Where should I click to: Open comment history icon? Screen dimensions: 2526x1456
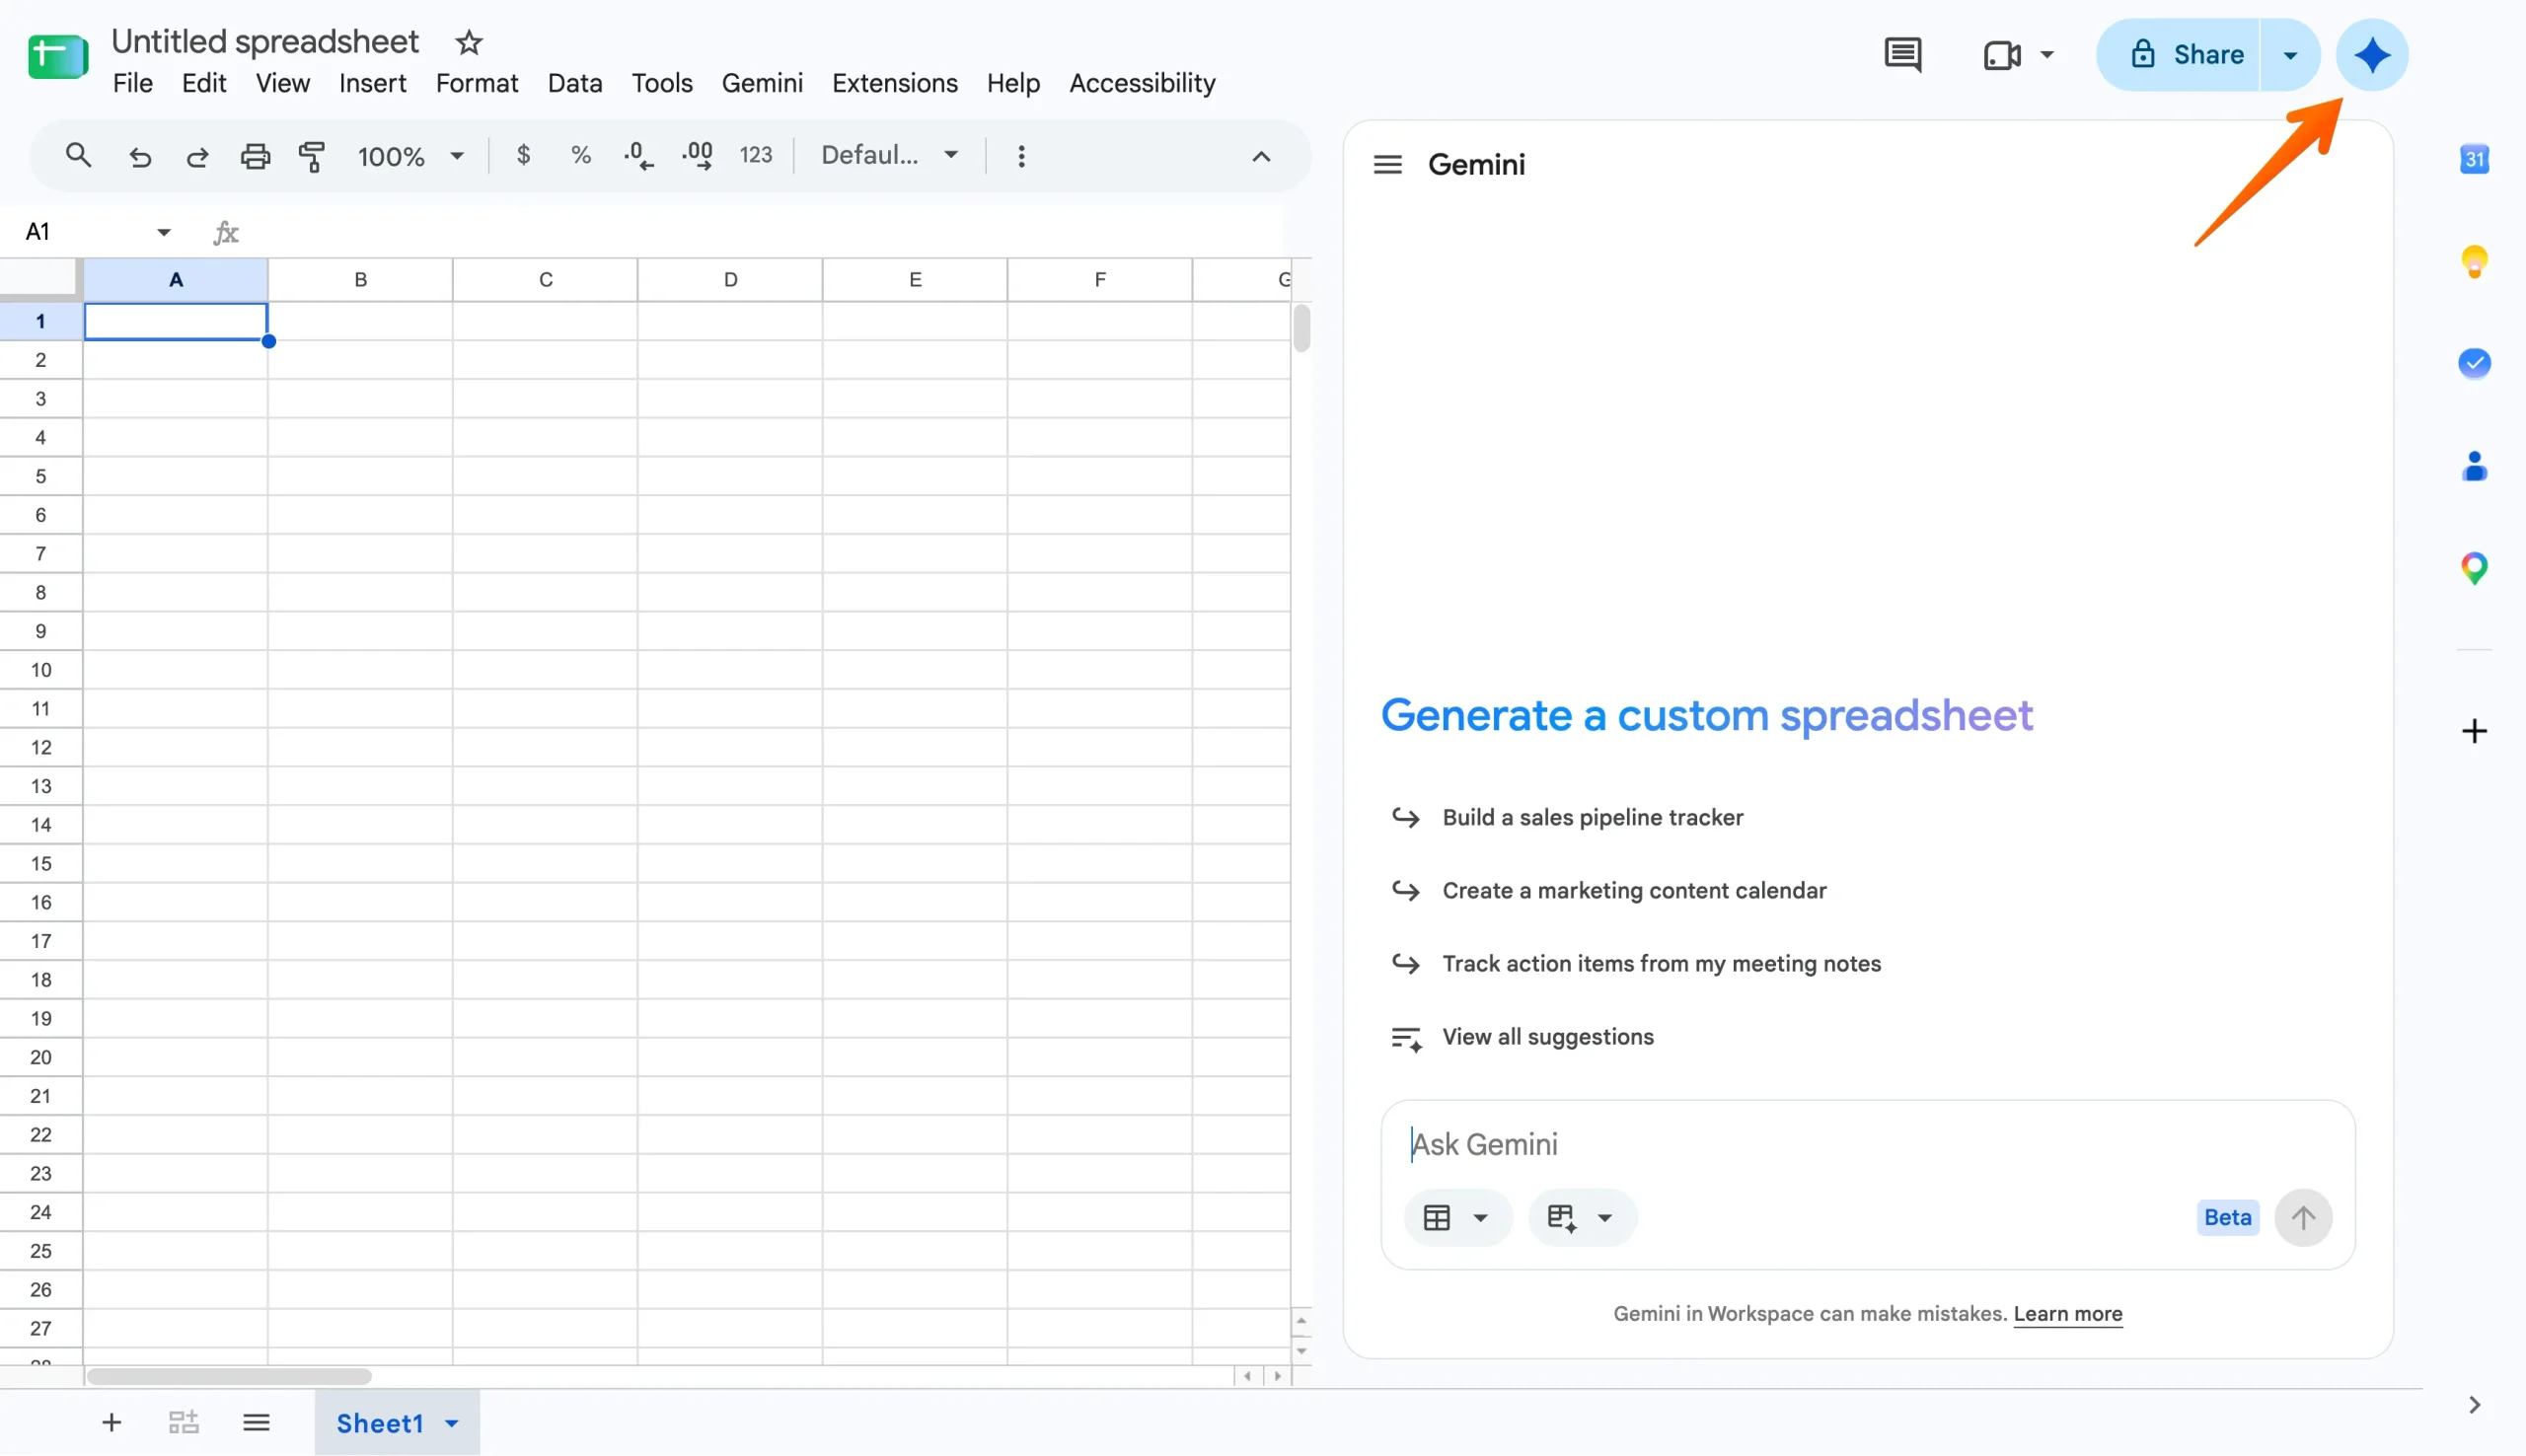click(1902, 54)
